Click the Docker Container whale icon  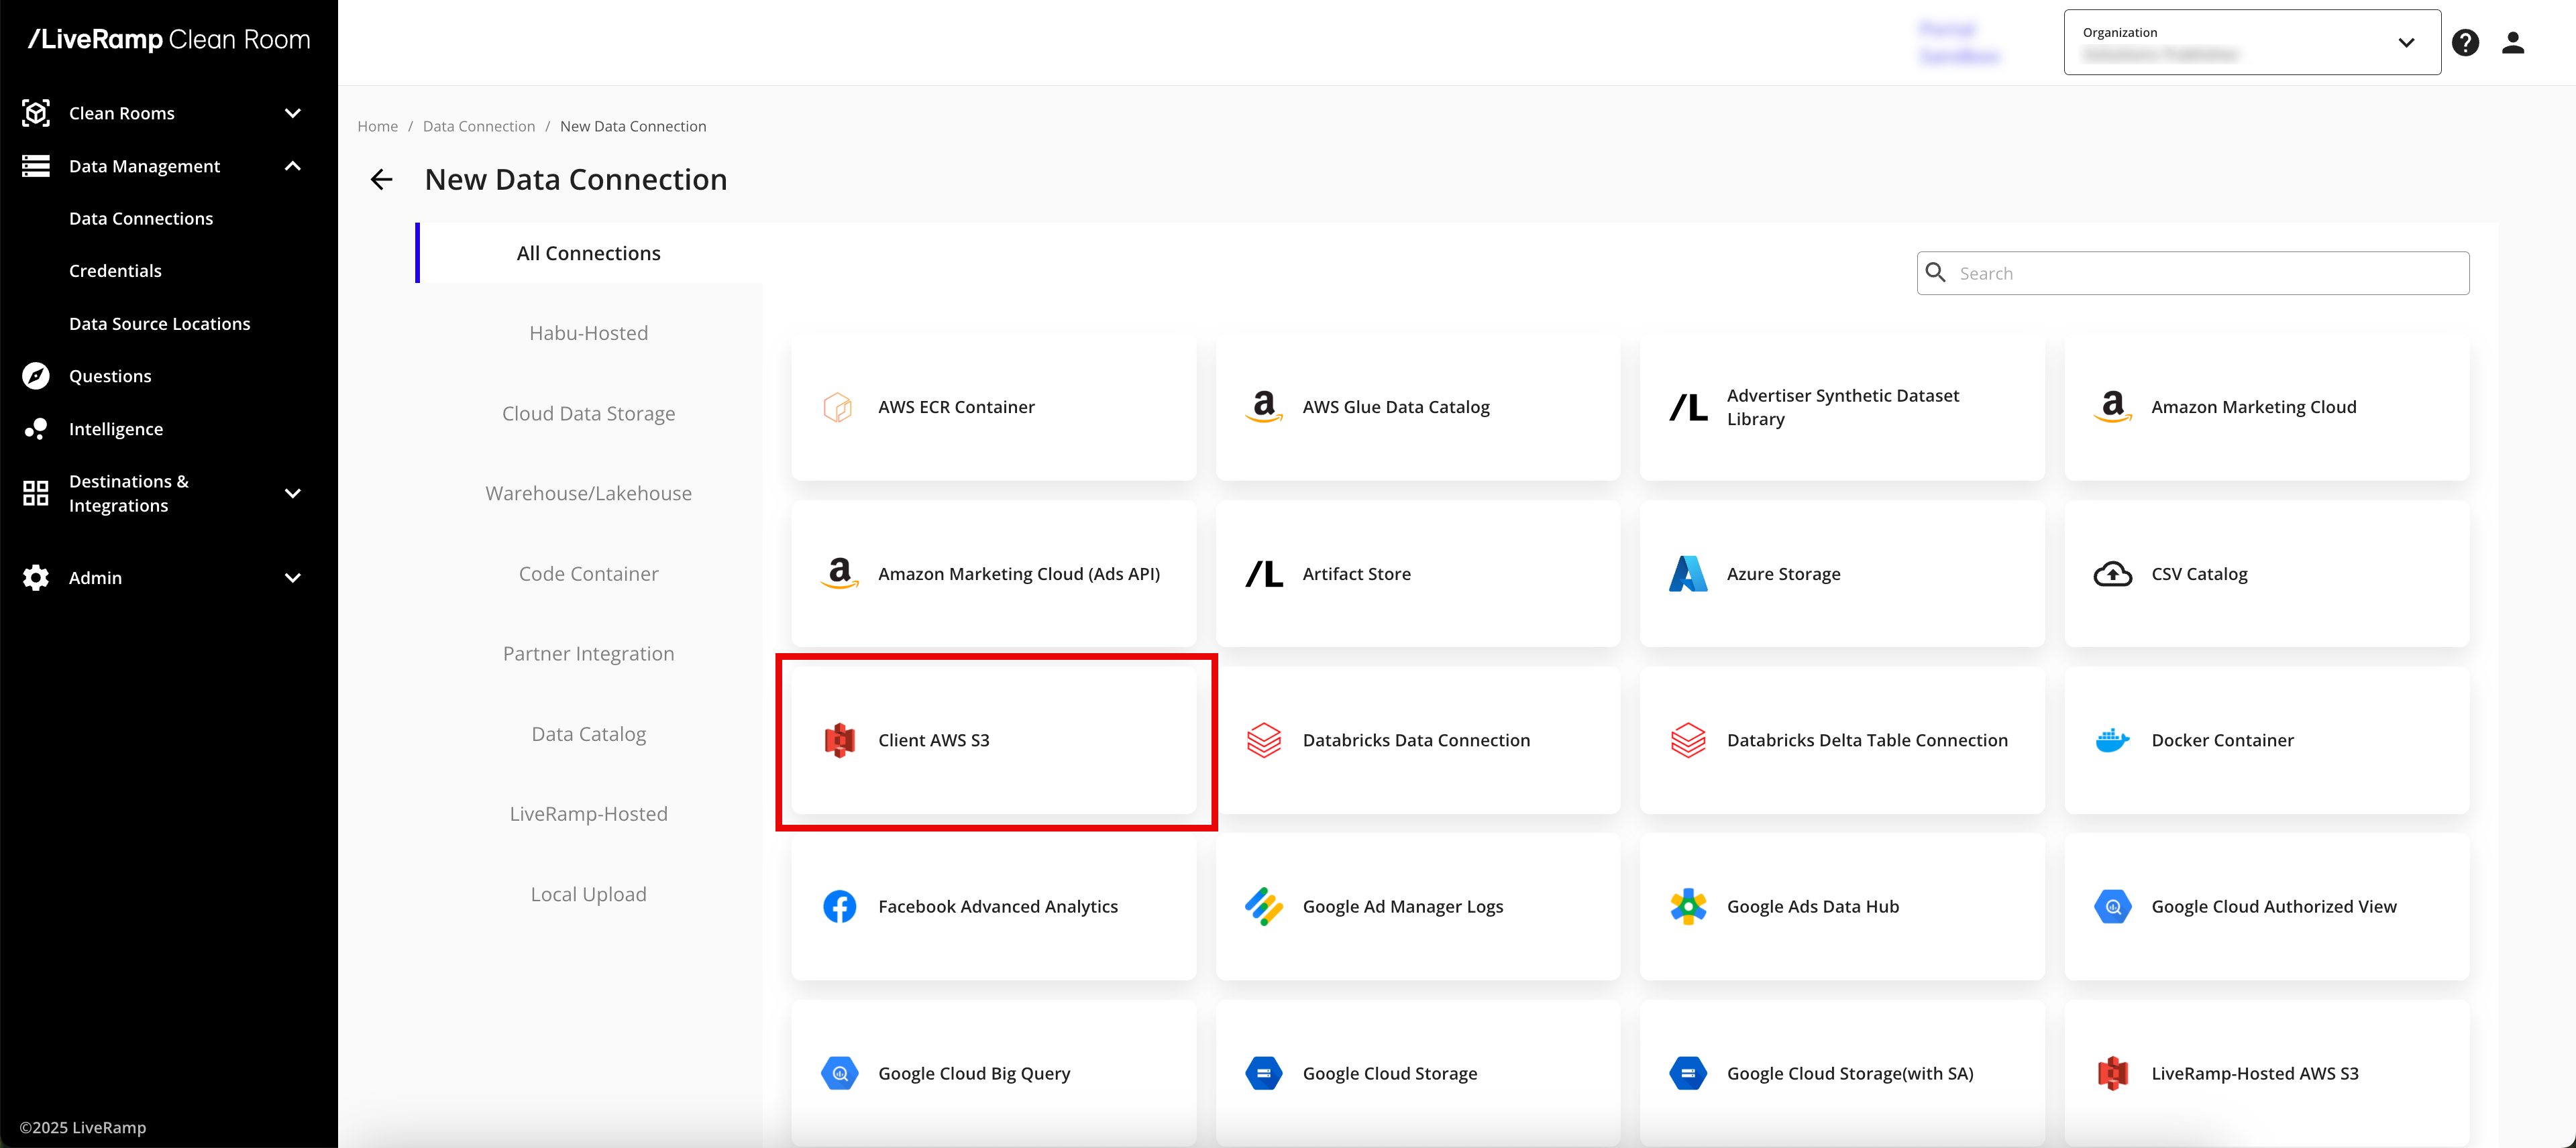2112,740
